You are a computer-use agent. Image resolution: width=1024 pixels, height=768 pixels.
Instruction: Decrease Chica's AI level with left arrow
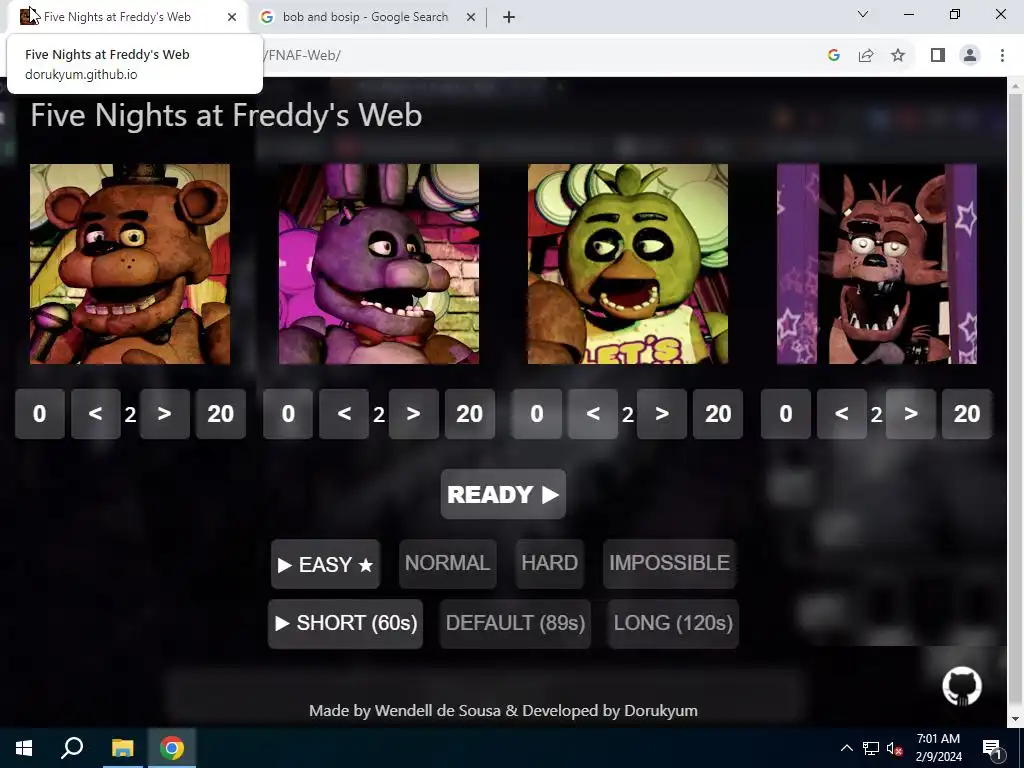point(593,413)
